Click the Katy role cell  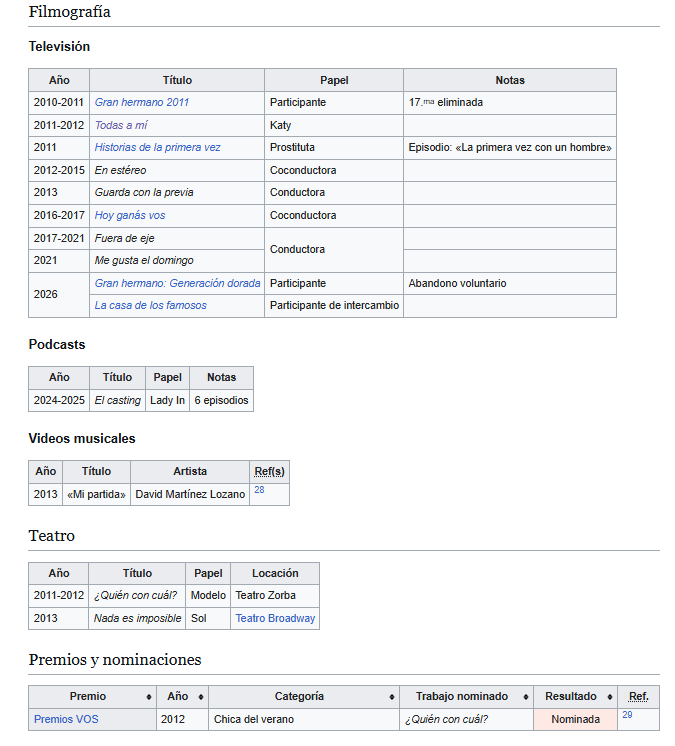[x=334, y=126]
